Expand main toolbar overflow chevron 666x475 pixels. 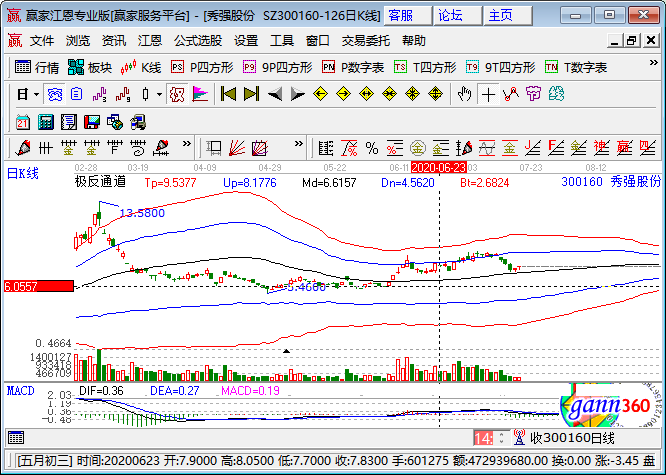click(654, 63)
